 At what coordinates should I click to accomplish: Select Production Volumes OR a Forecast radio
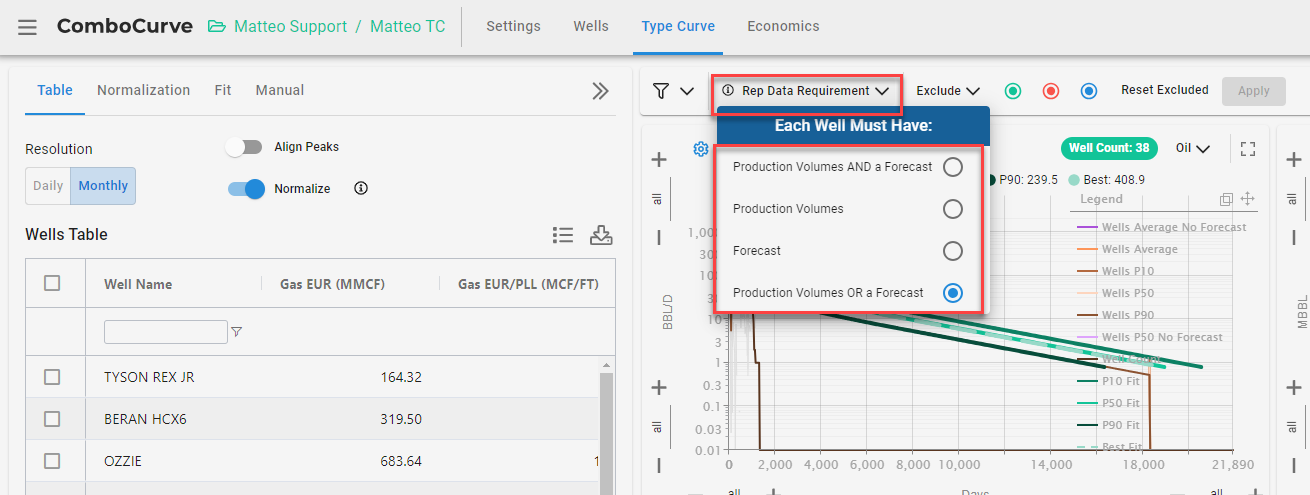953,293
